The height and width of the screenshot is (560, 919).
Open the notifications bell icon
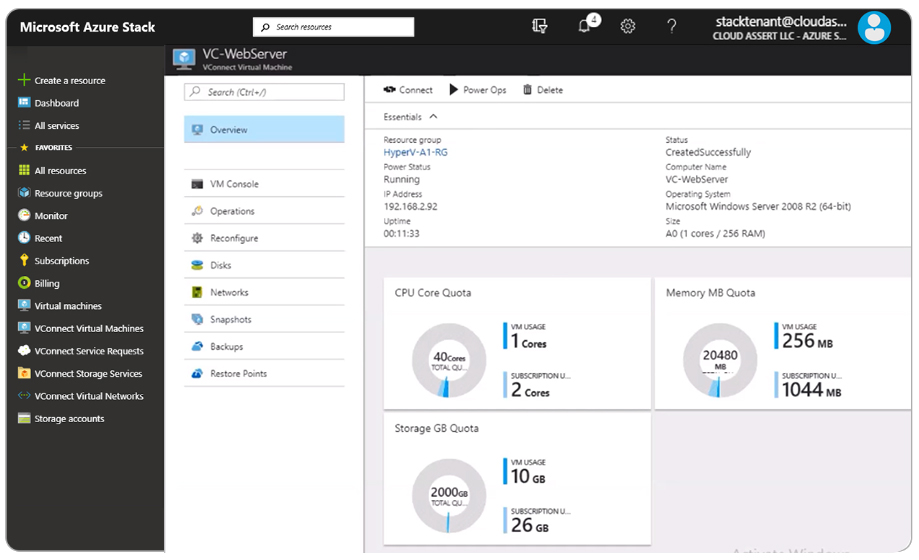pos(585,27)
